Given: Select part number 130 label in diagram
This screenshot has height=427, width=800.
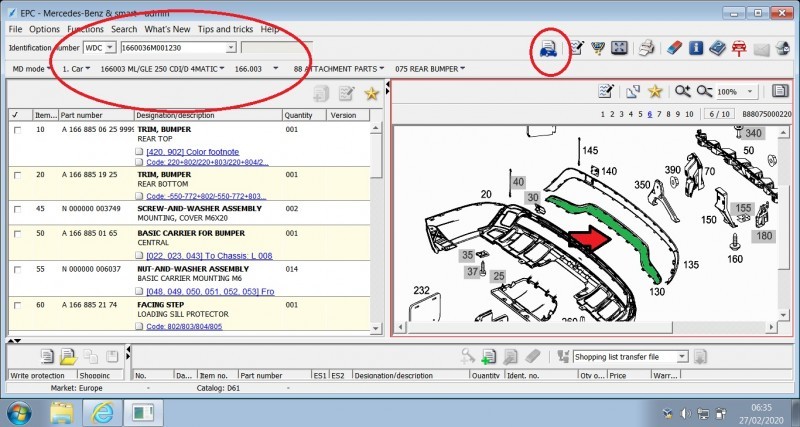Looking at the screenshot, I should point(657,292).
